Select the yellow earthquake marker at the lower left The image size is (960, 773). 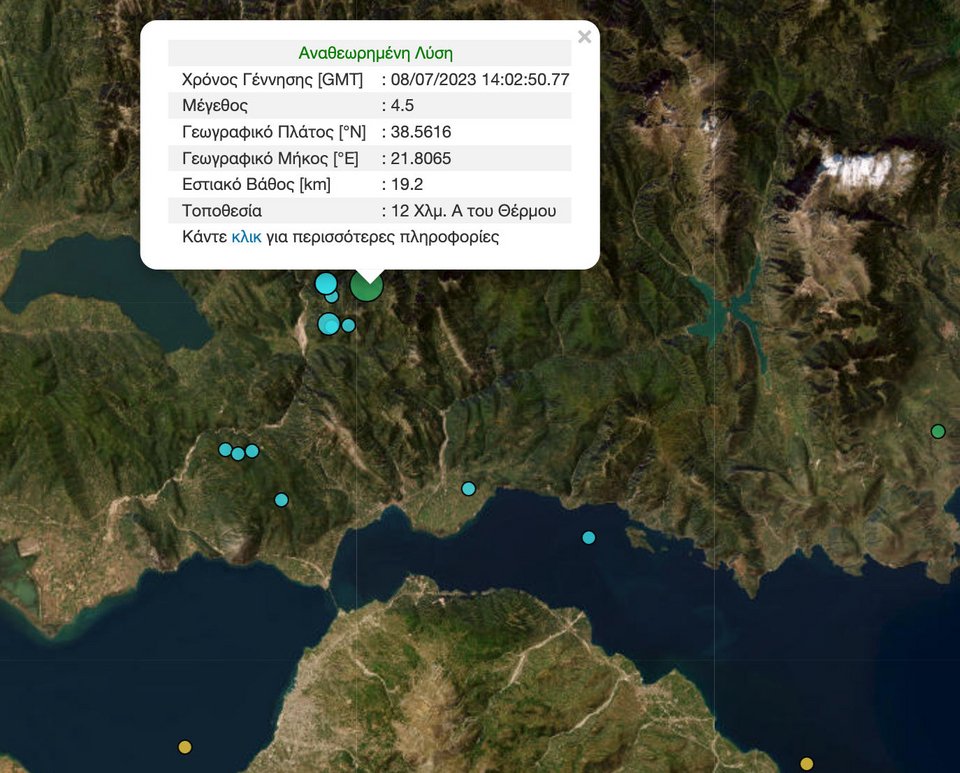[185, 747]
